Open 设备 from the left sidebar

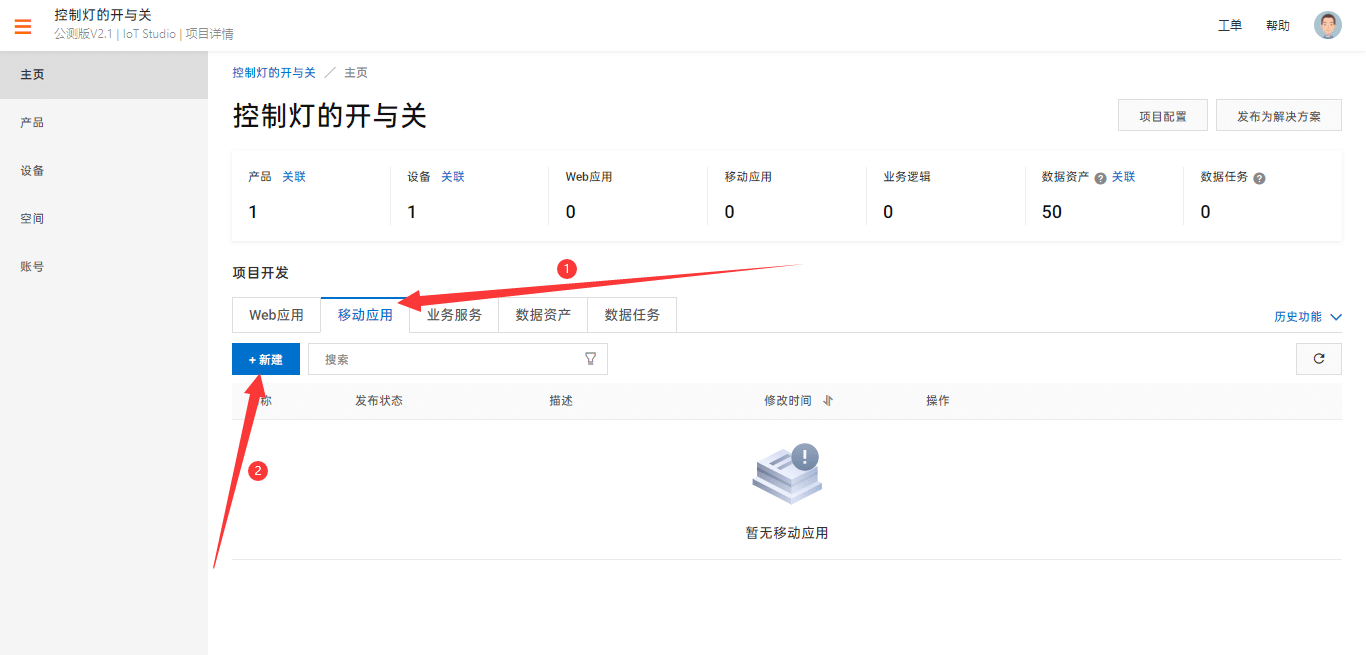coord(30,170)
